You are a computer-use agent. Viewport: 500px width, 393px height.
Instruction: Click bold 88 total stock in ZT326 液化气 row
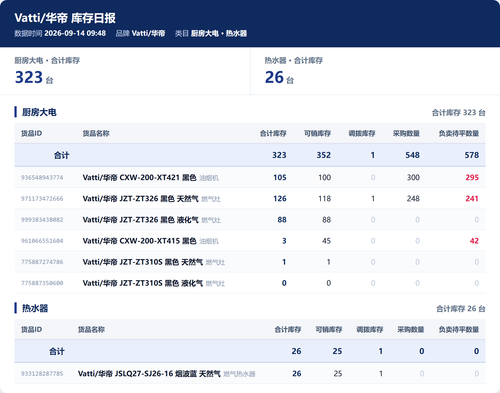click(x=282, y=220)
